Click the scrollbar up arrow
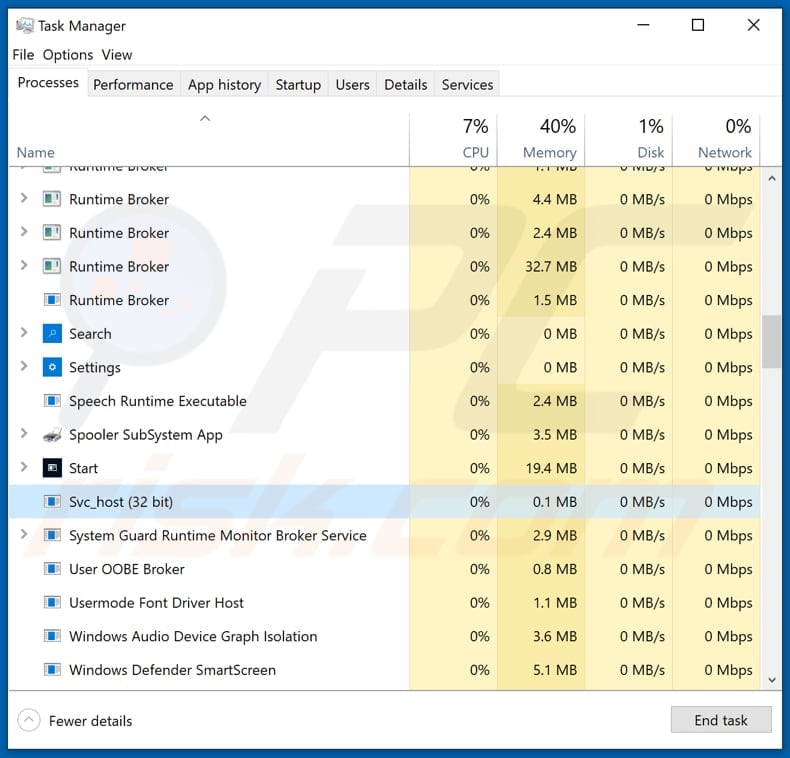 click(x=772, y=178)
